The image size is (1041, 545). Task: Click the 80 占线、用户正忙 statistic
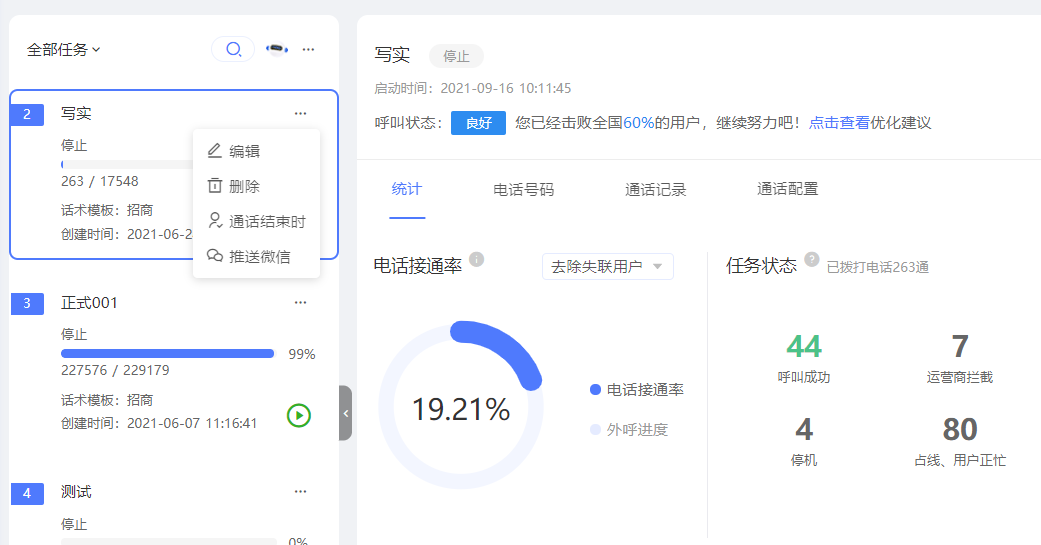(x=960, y=441)
